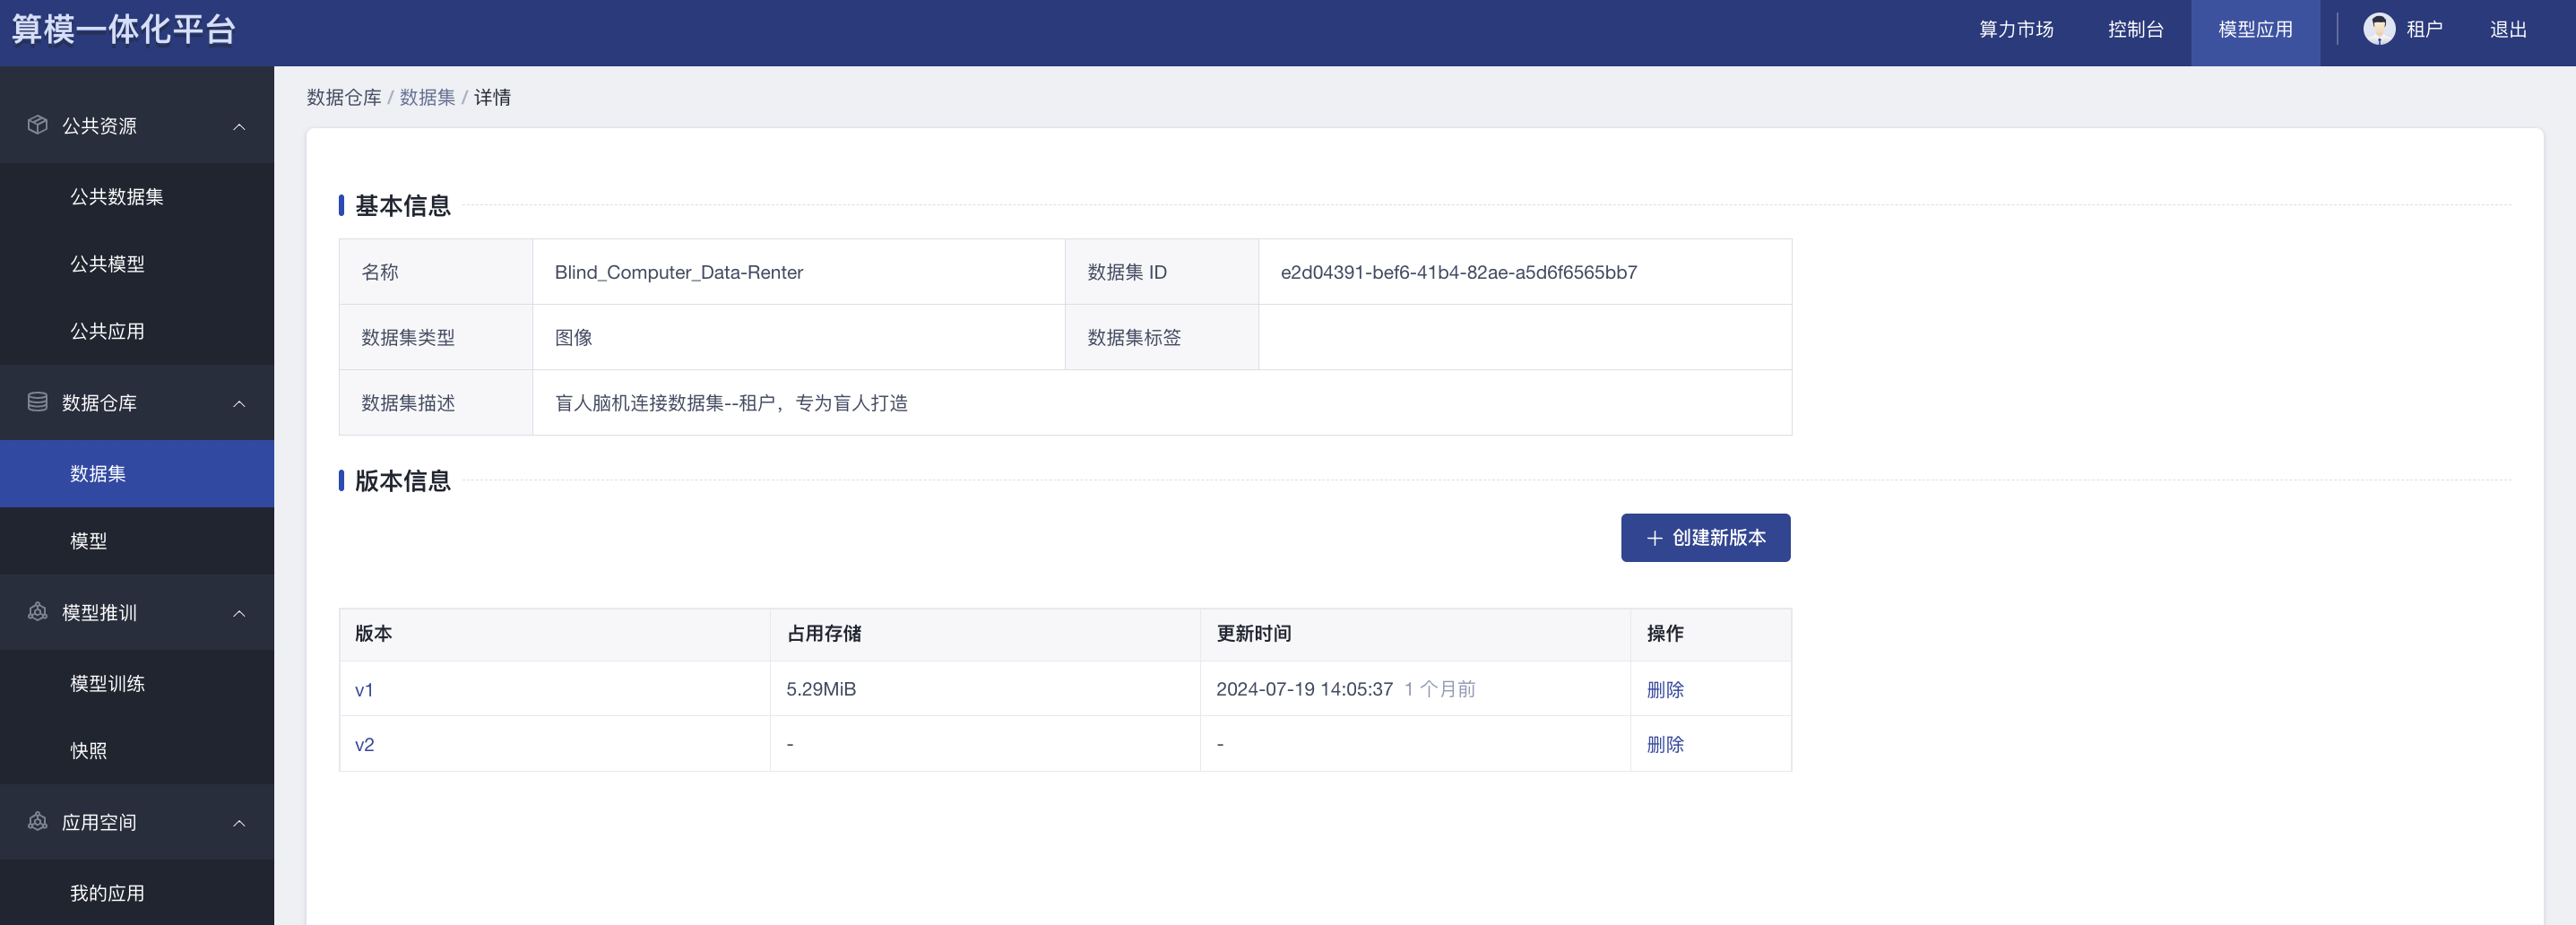Click 退出 to log out

click(2507, 30)
